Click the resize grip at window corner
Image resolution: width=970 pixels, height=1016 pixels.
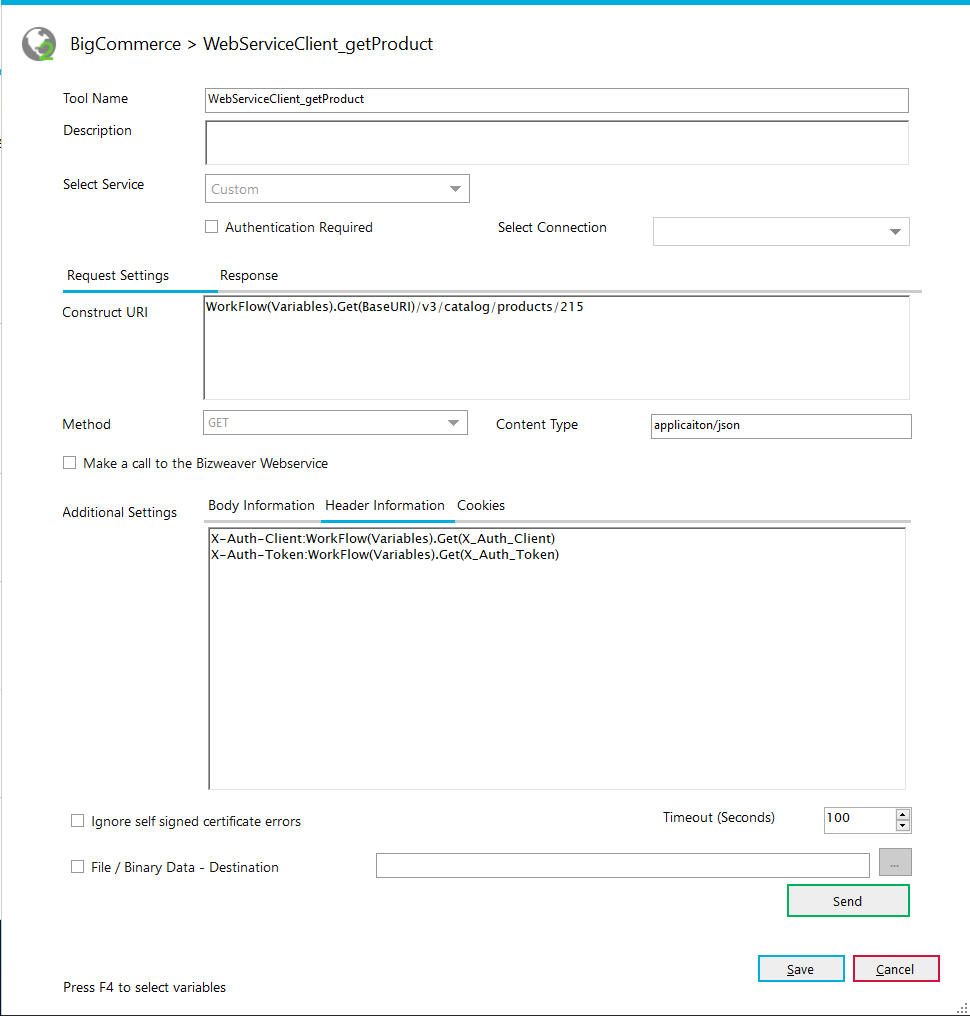(962, 1009)
